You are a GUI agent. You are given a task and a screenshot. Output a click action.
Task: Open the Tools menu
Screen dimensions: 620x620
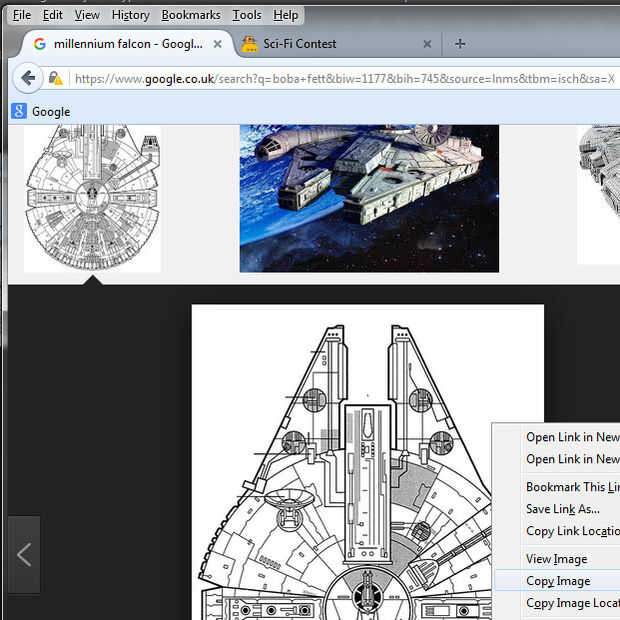point(247,15)
